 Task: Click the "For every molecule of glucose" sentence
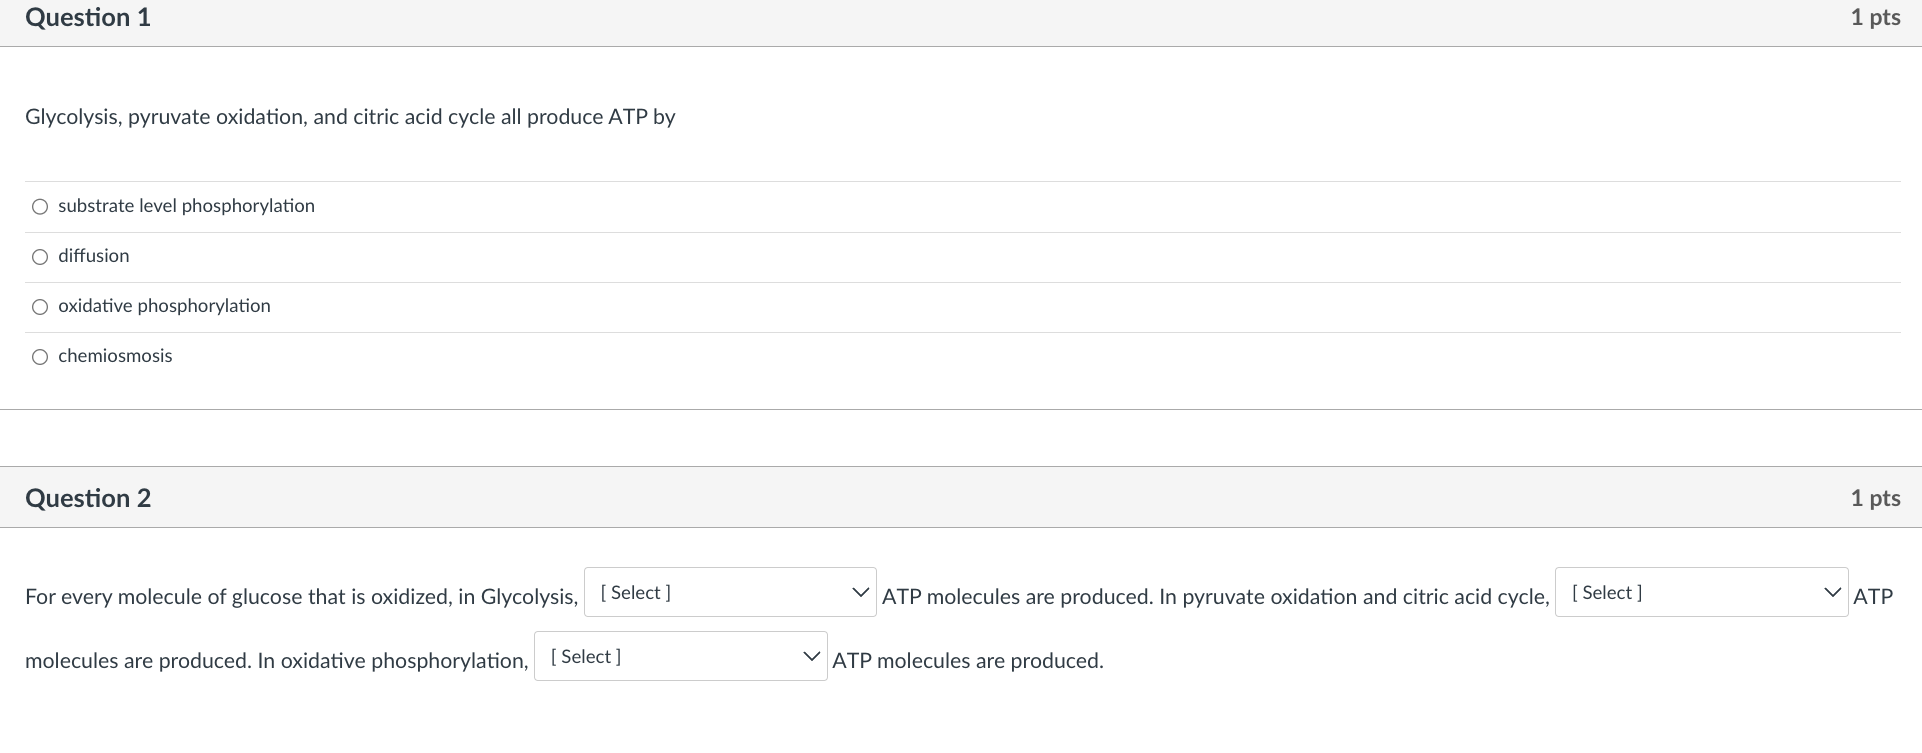pos(301,597)
